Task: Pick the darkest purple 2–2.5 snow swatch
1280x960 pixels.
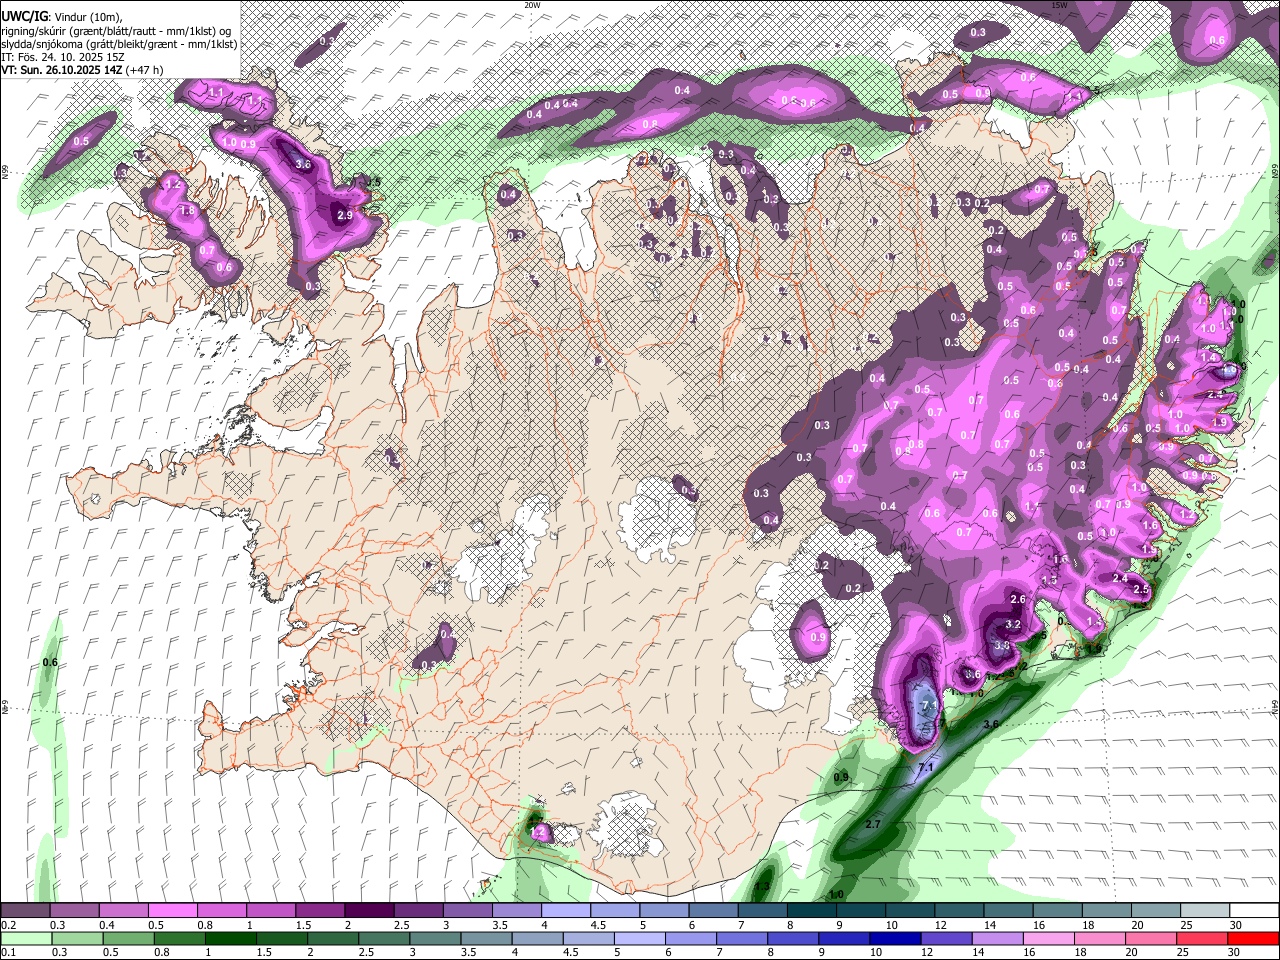Action: tap(368, 911)
